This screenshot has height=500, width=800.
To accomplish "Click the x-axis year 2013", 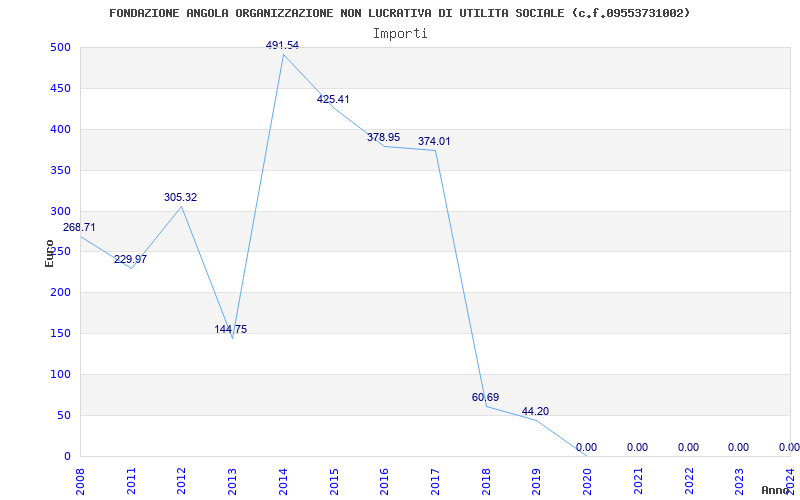I will point(233,481).
